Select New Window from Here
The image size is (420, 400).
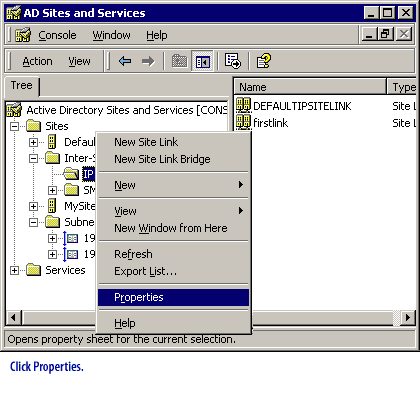coord(173,228)
